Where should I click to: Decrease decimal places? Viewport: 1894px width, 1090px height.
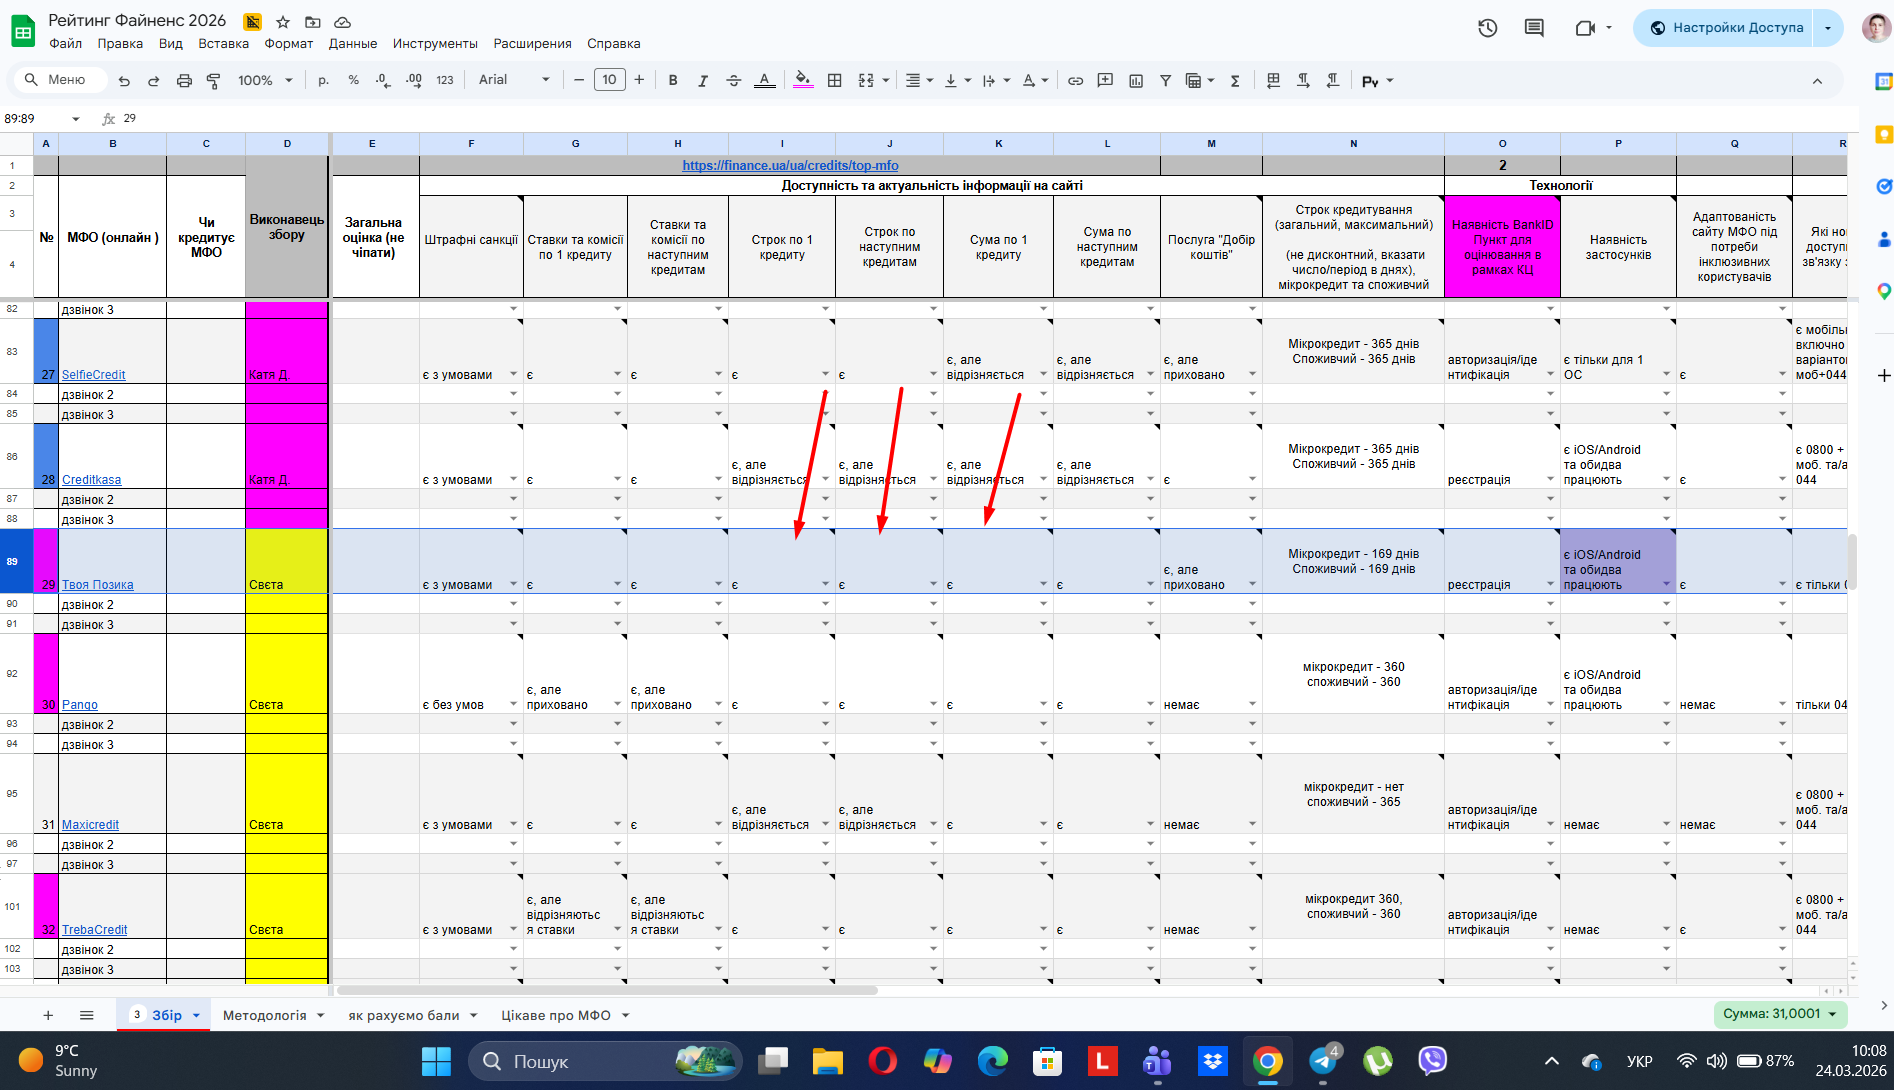tap(383, 81)
